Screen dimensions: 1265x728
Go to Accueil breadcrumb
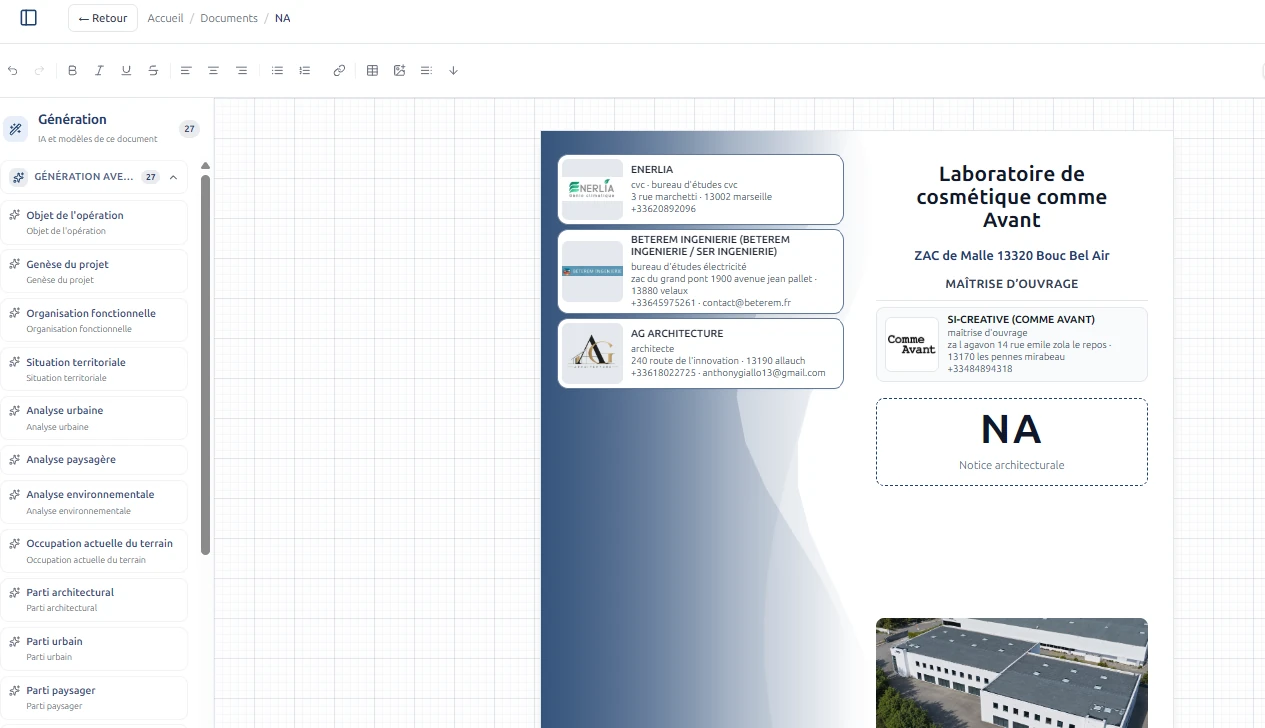click(165, 18)
